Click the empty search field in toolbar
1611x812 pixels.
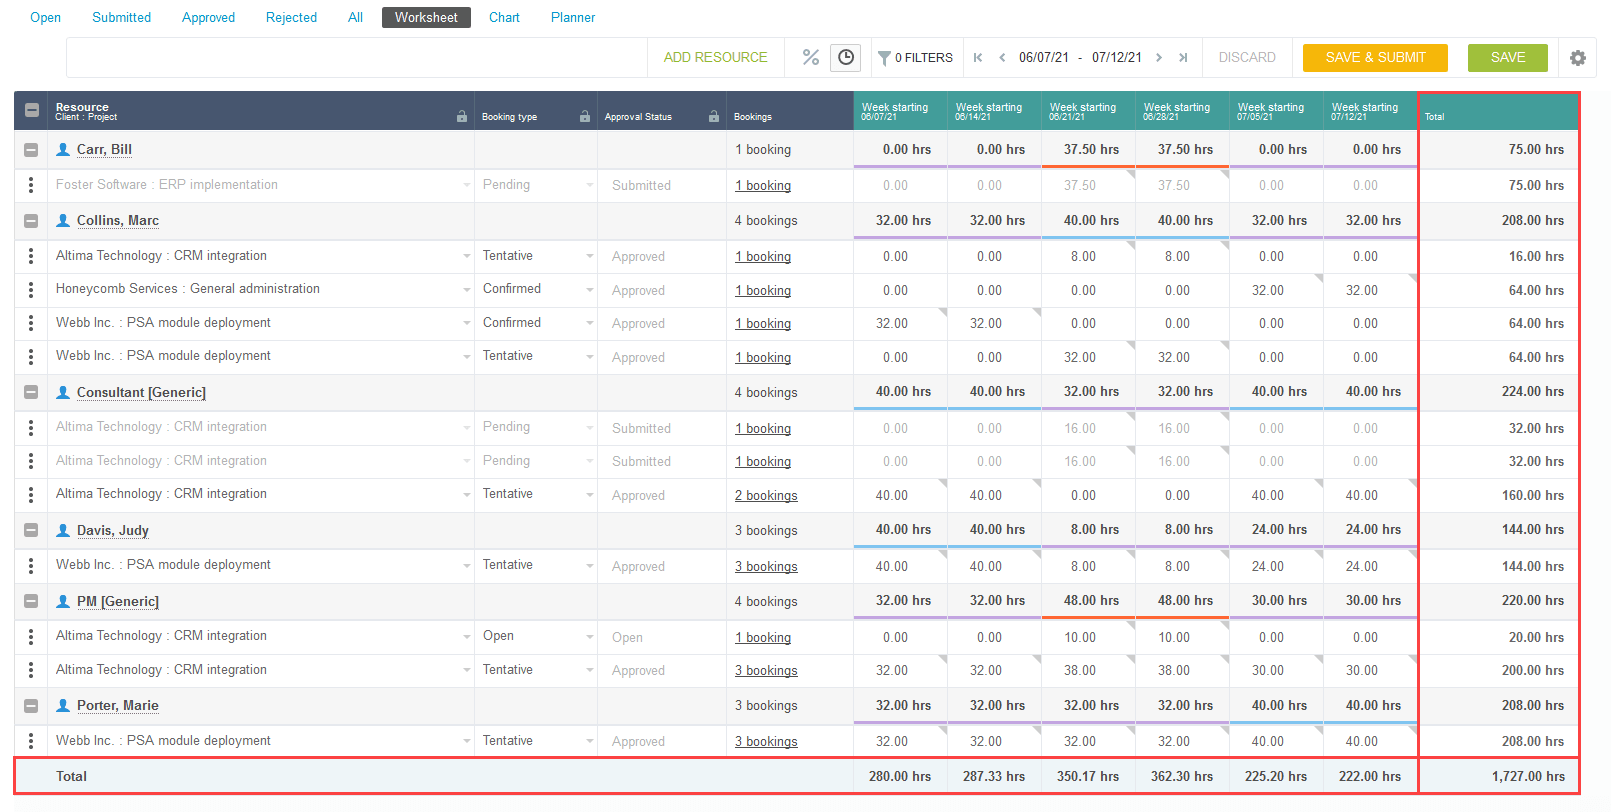pos(357,57)
